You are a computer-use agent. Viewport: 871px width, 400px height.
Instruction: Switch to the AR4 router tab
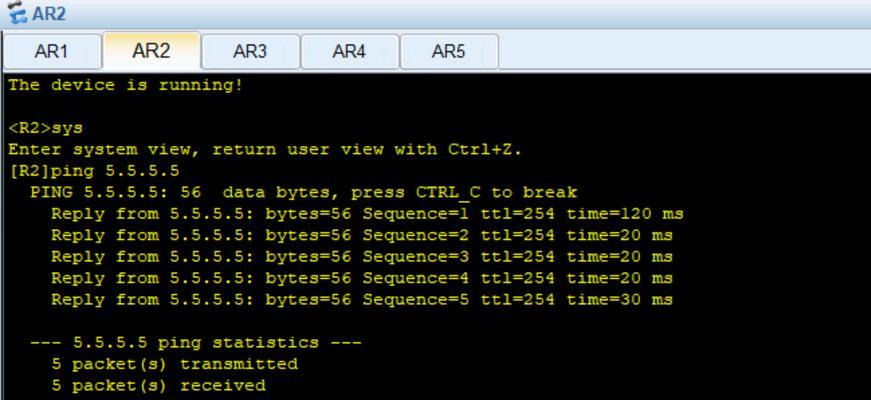point(349,52)
